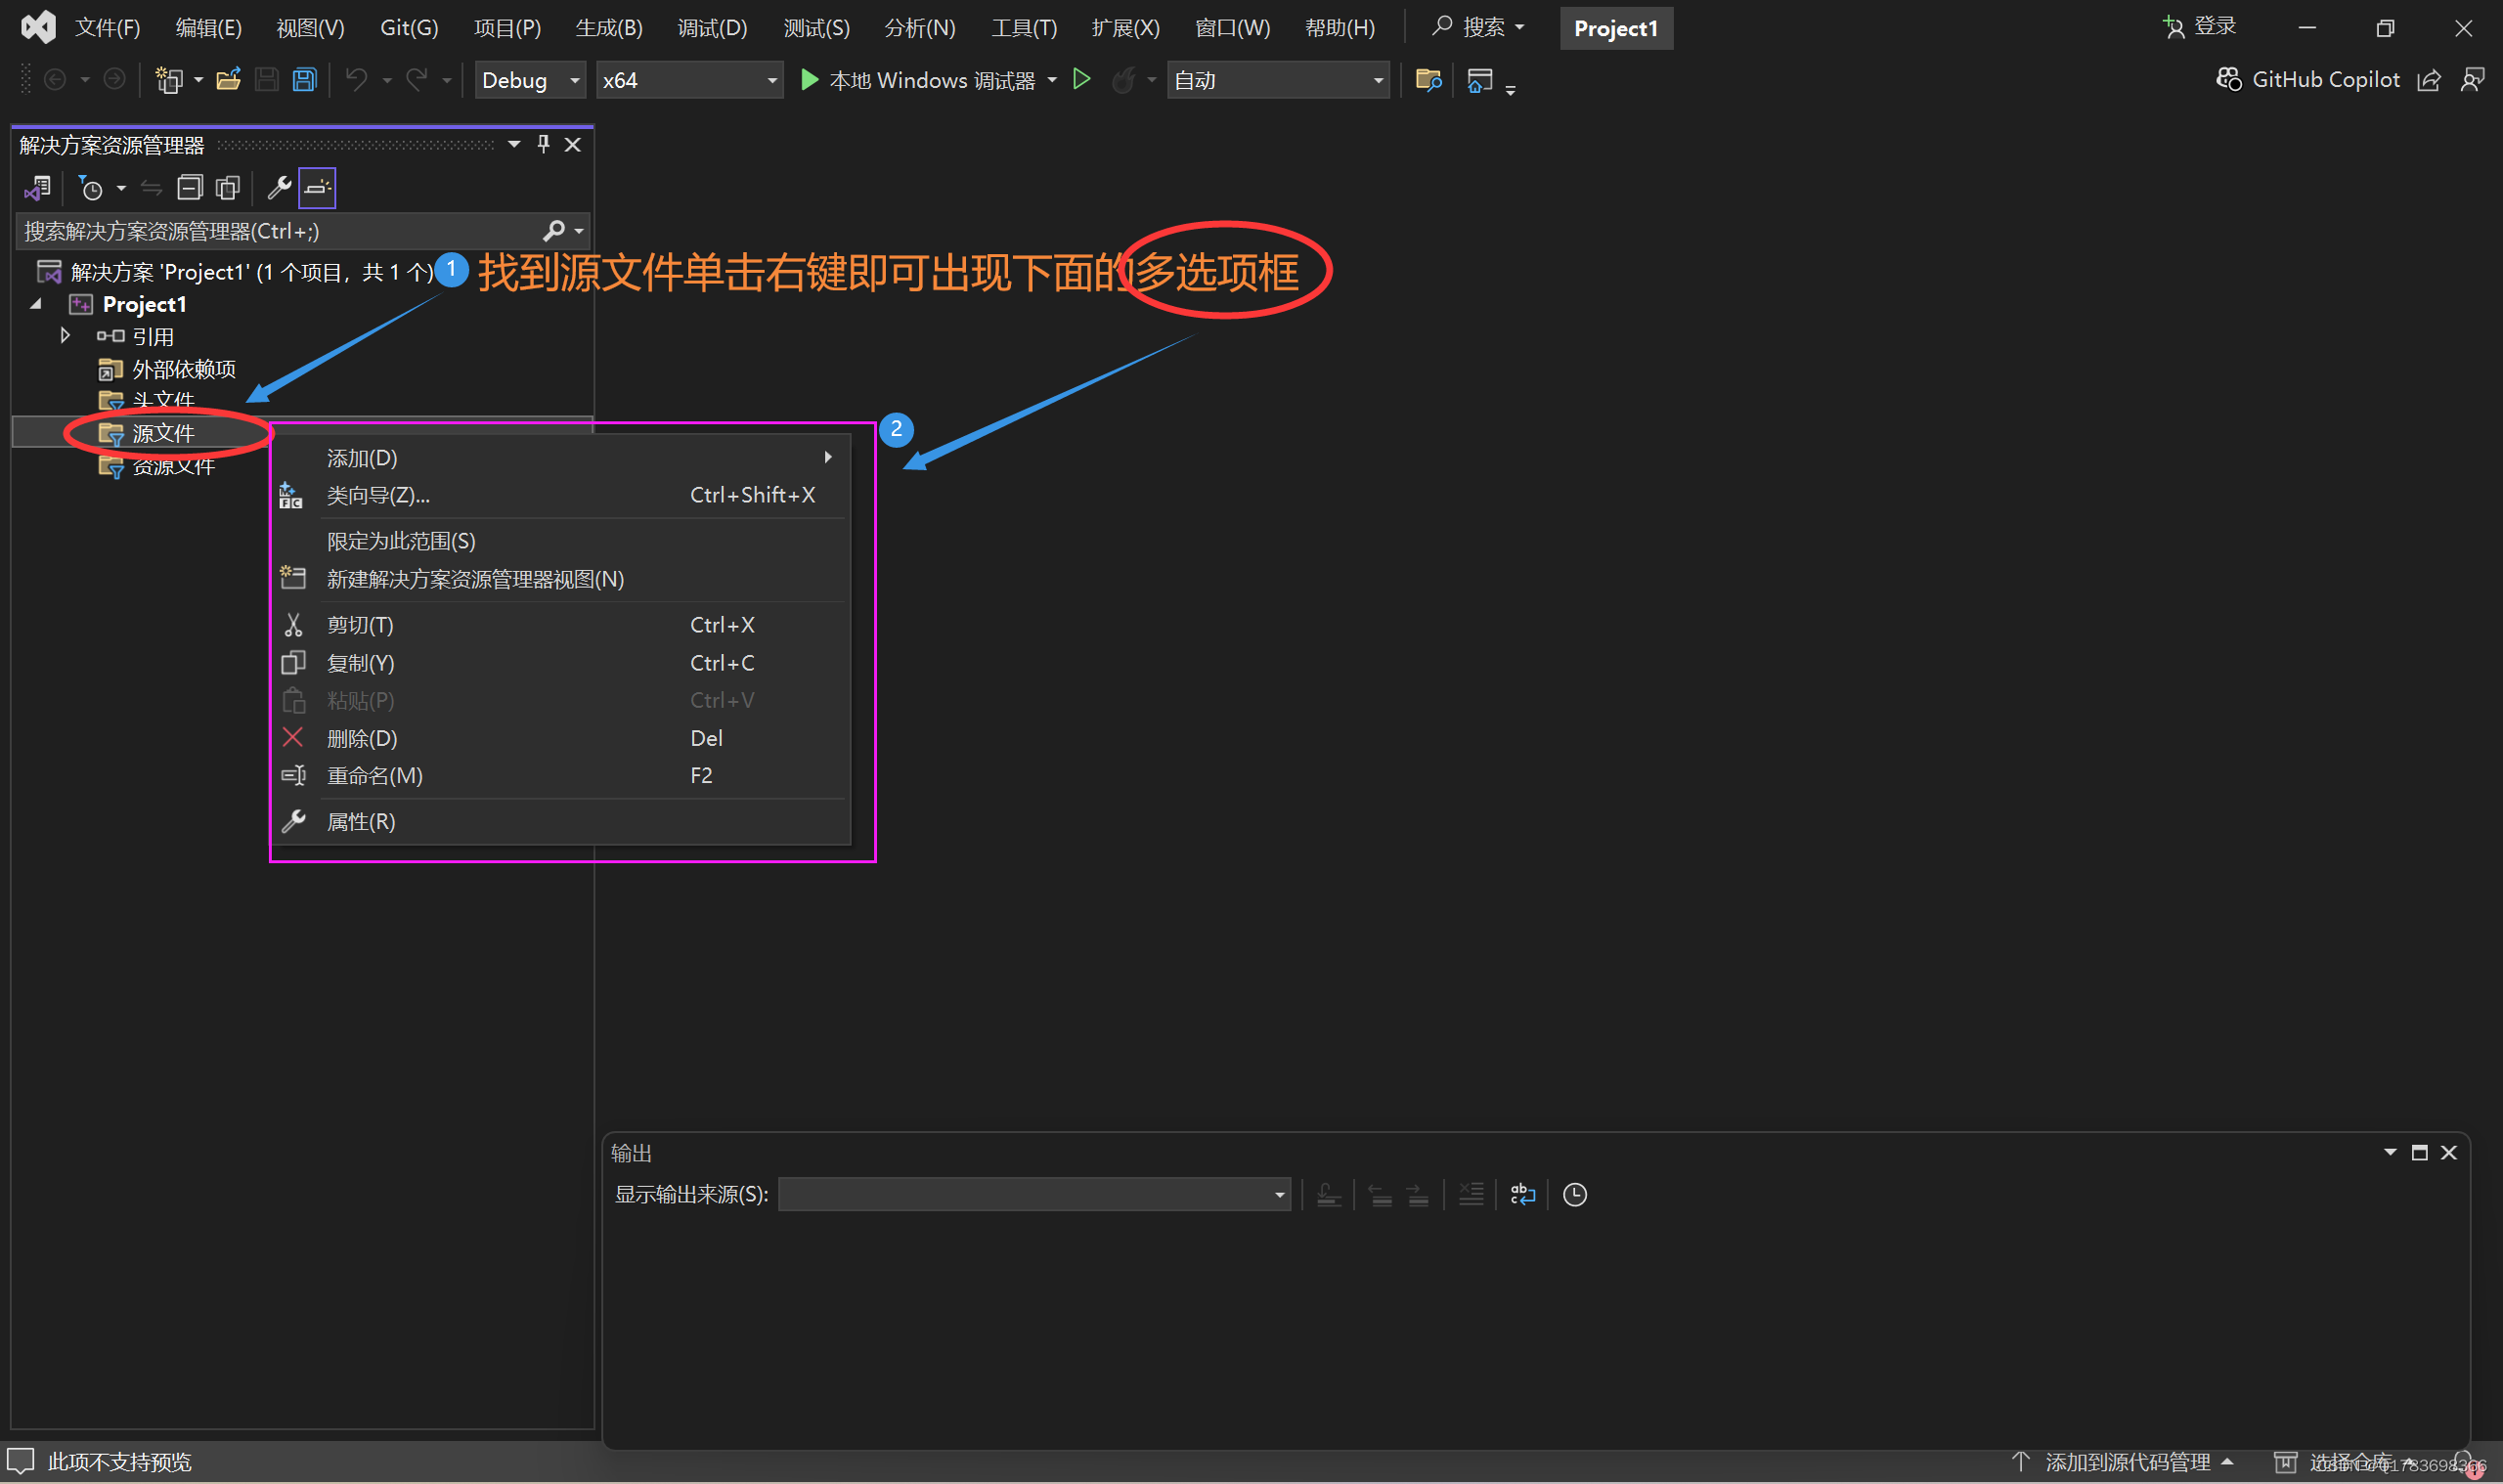The image size is (2503, 1484).
Task: Click 添加到源代码管理 in status bar
Action: click(2122, 1462)
